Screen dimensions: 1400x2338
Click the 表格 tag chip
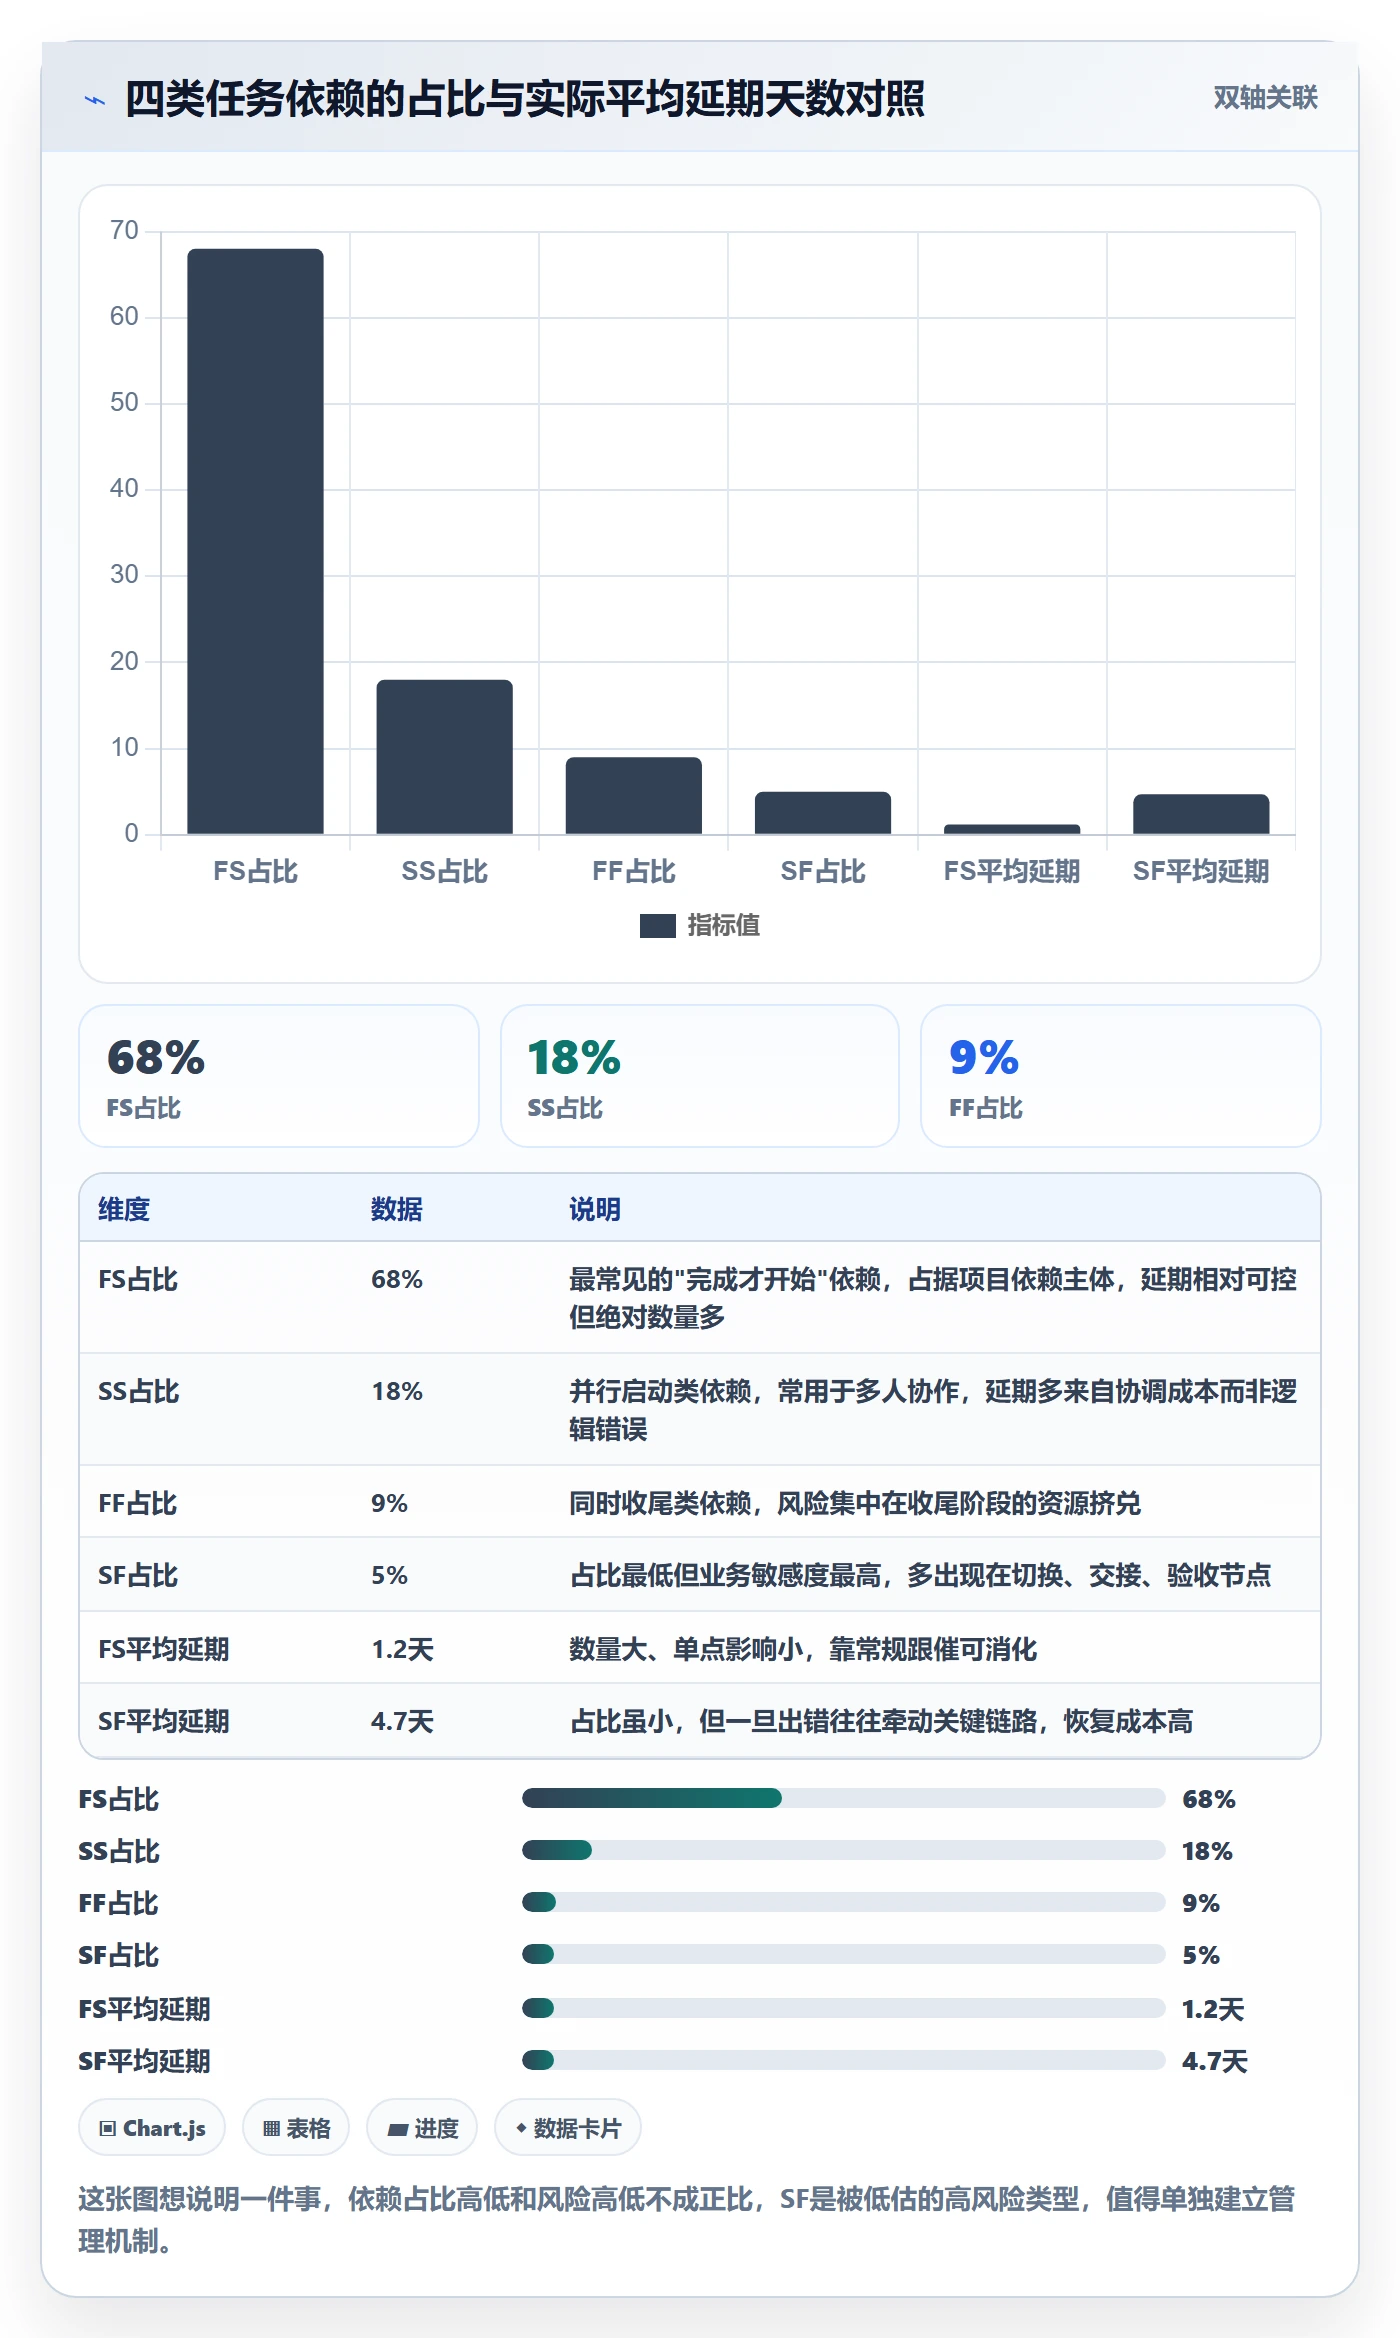point(296,2128)
